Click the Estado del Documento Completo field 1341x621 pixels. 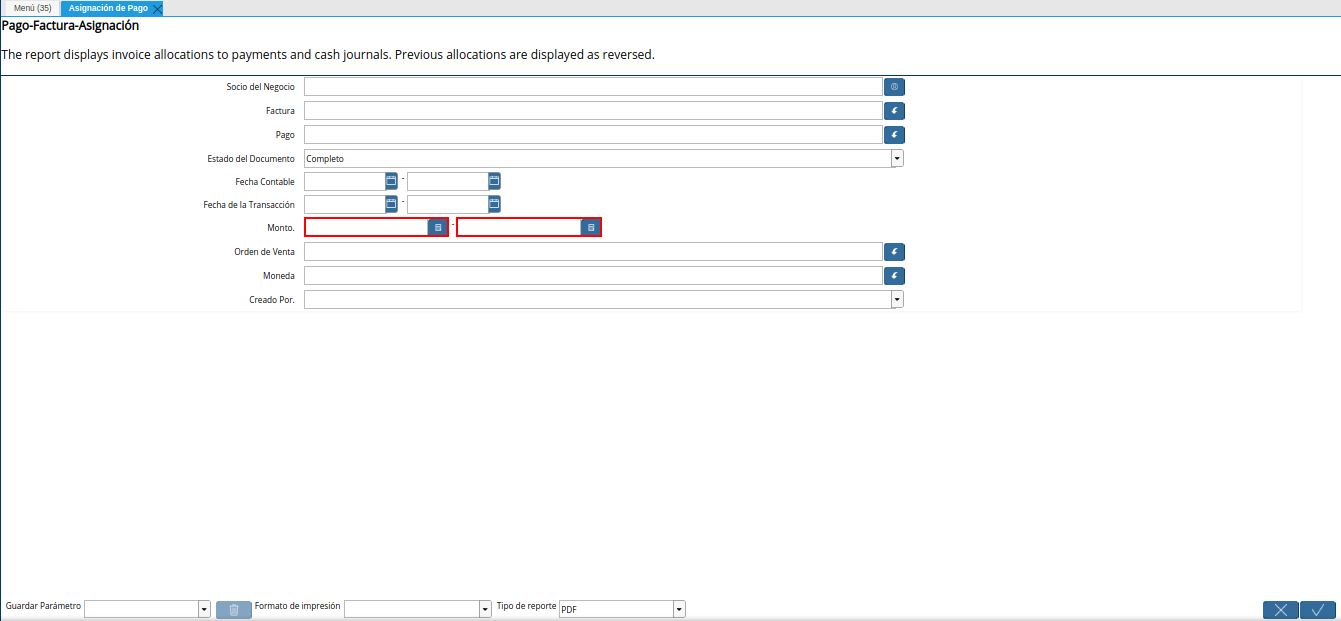coord(597,158)
